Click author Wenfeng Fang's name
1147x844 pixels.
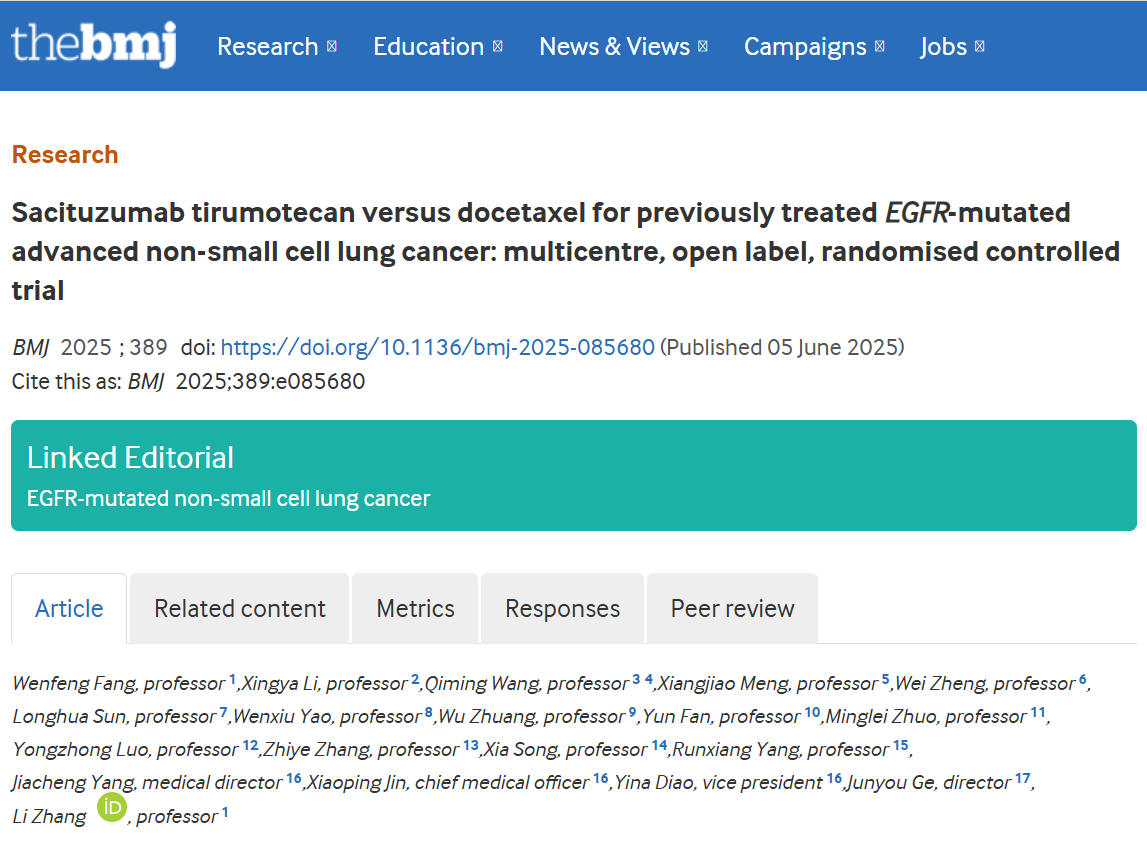tap(75, 684)
